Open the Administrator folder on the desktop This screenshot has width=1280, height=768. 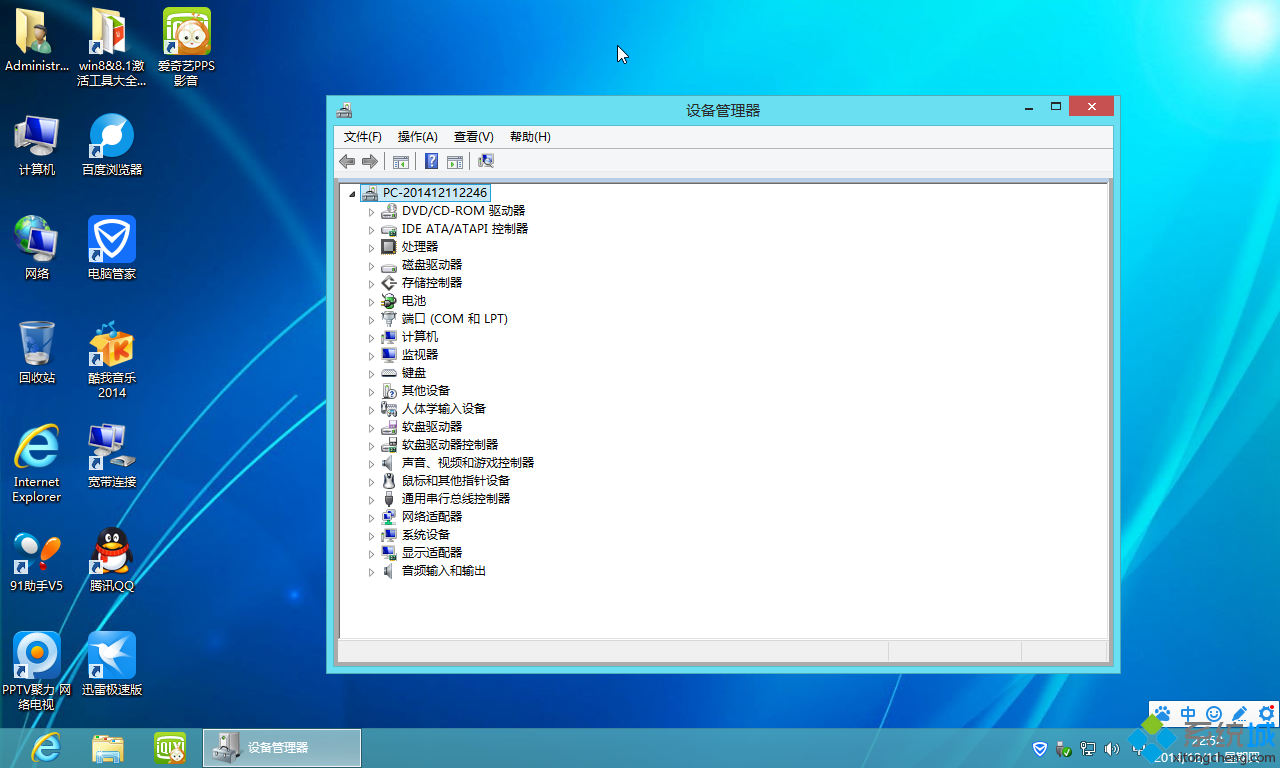click(x=37, y=40)
